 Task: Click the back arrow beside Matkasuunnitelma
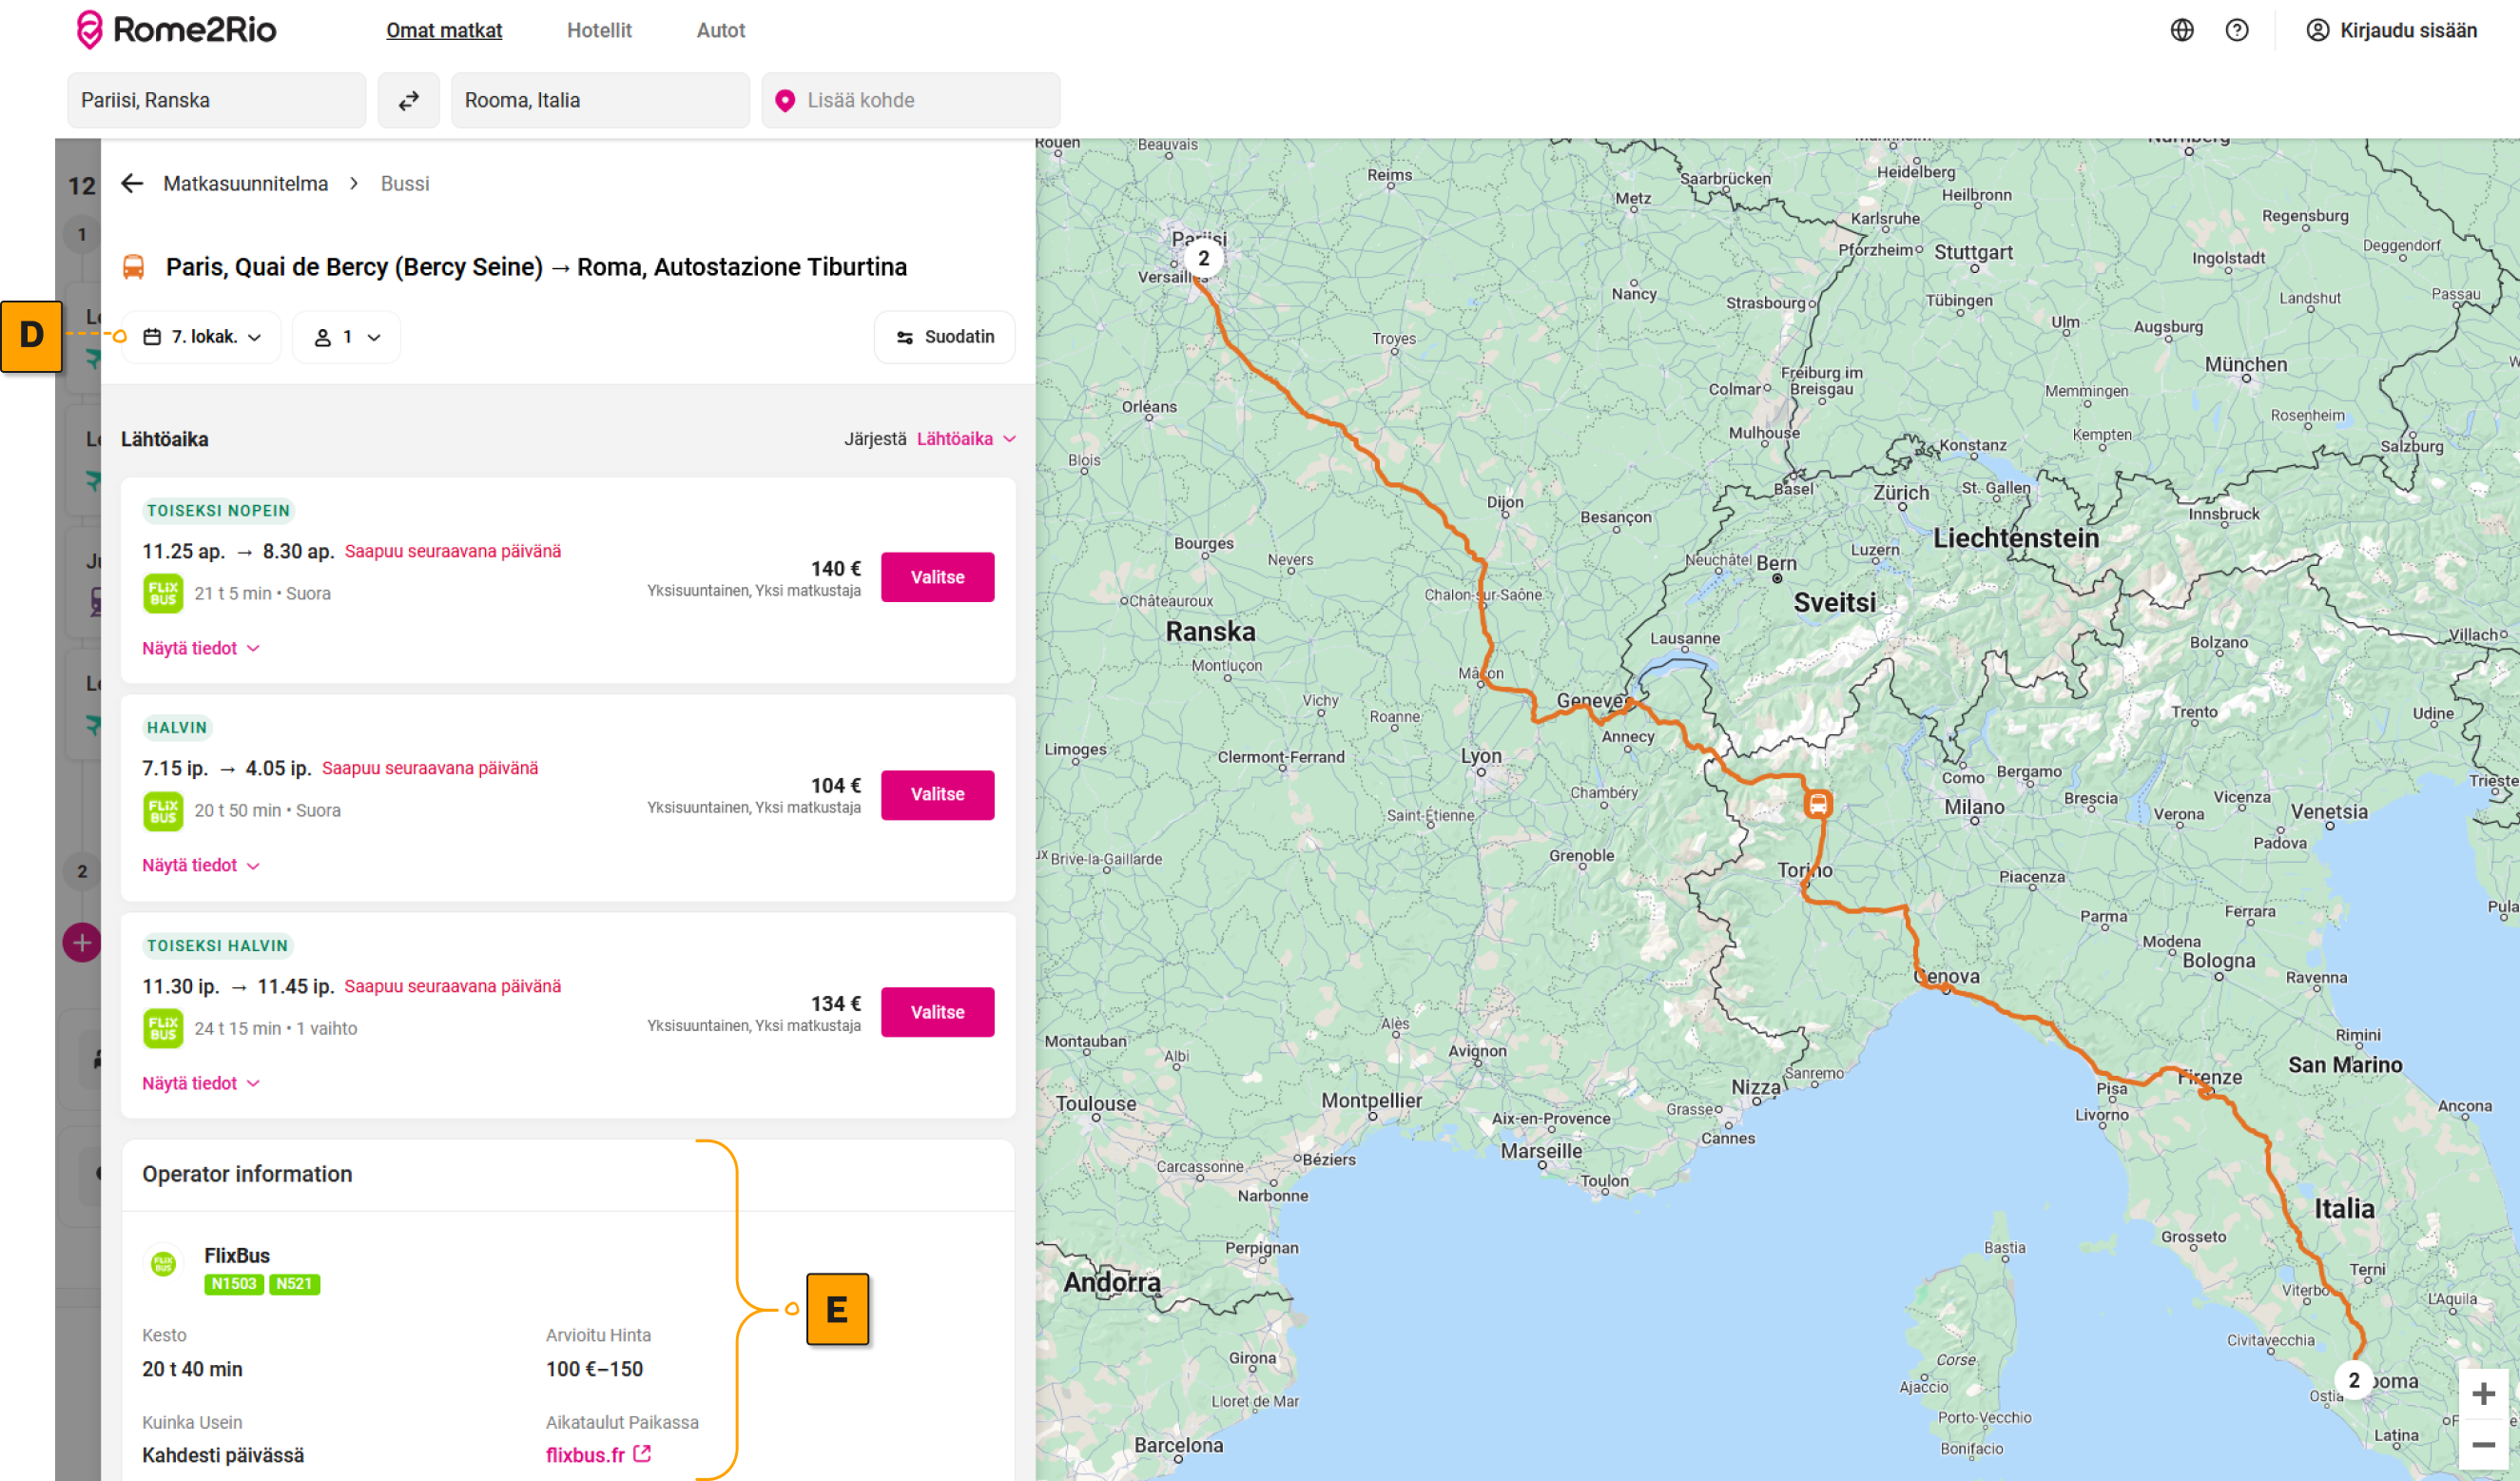[132, 183]
